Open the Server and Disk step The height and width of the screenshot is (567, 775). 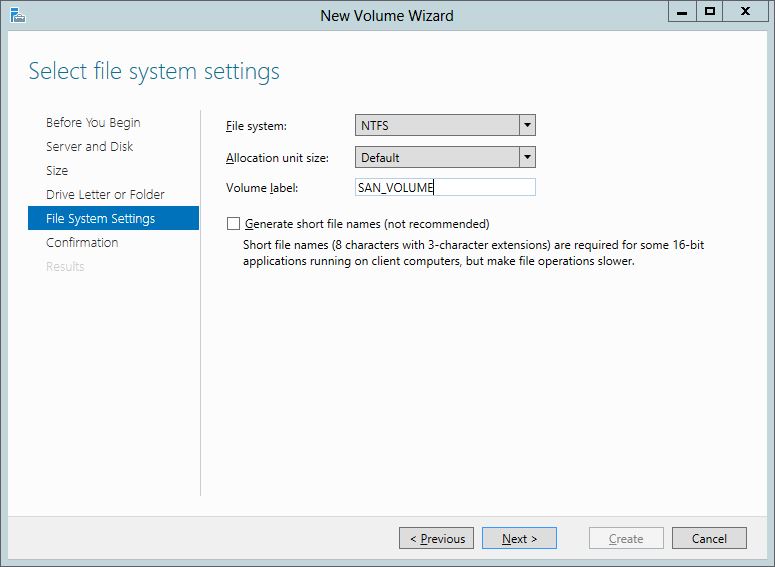(89, 146)
